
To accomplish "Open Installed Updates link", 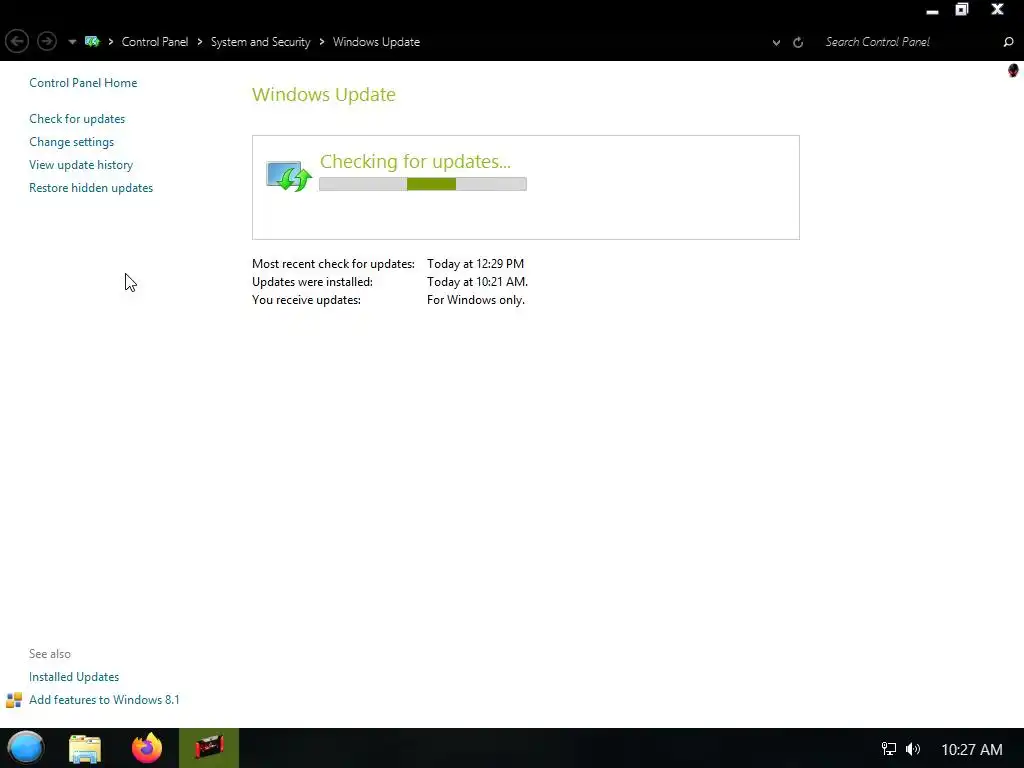I will [74, 677].
